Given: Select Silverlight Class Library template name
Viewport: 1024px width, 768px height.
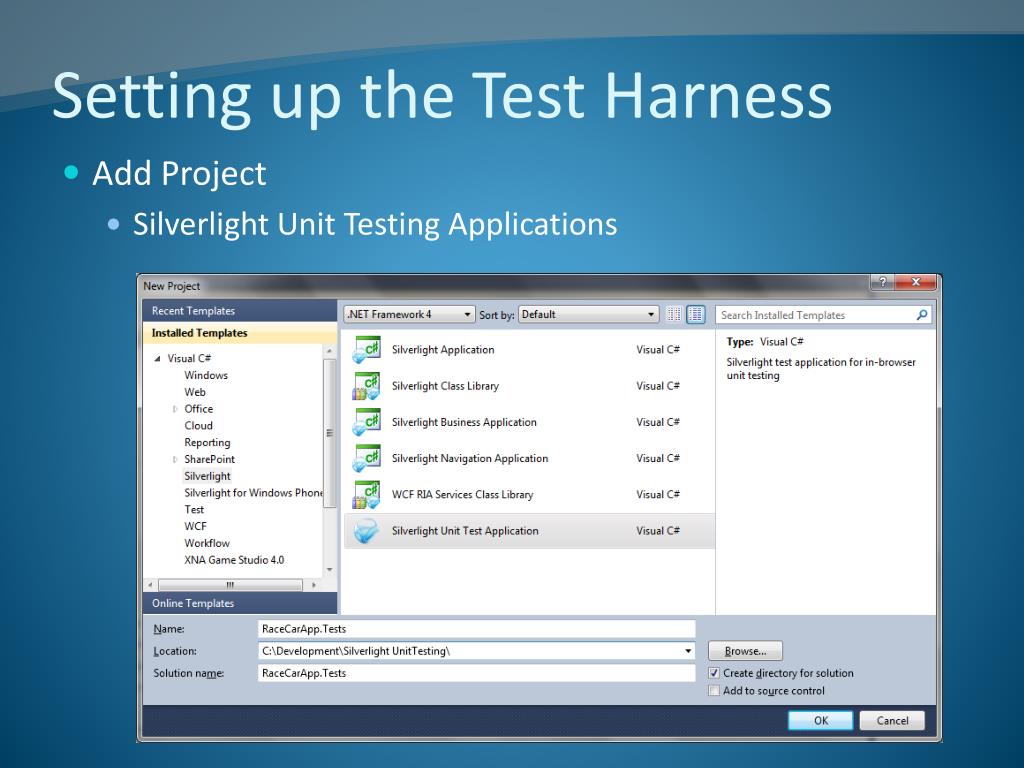Looking at the screenshot, I should pos(445,386).
